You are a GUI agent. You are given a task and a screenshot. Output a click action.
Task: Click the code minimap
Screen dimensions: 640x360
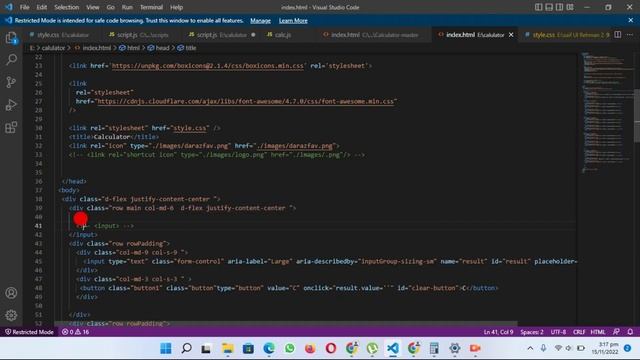coord(606,112)
